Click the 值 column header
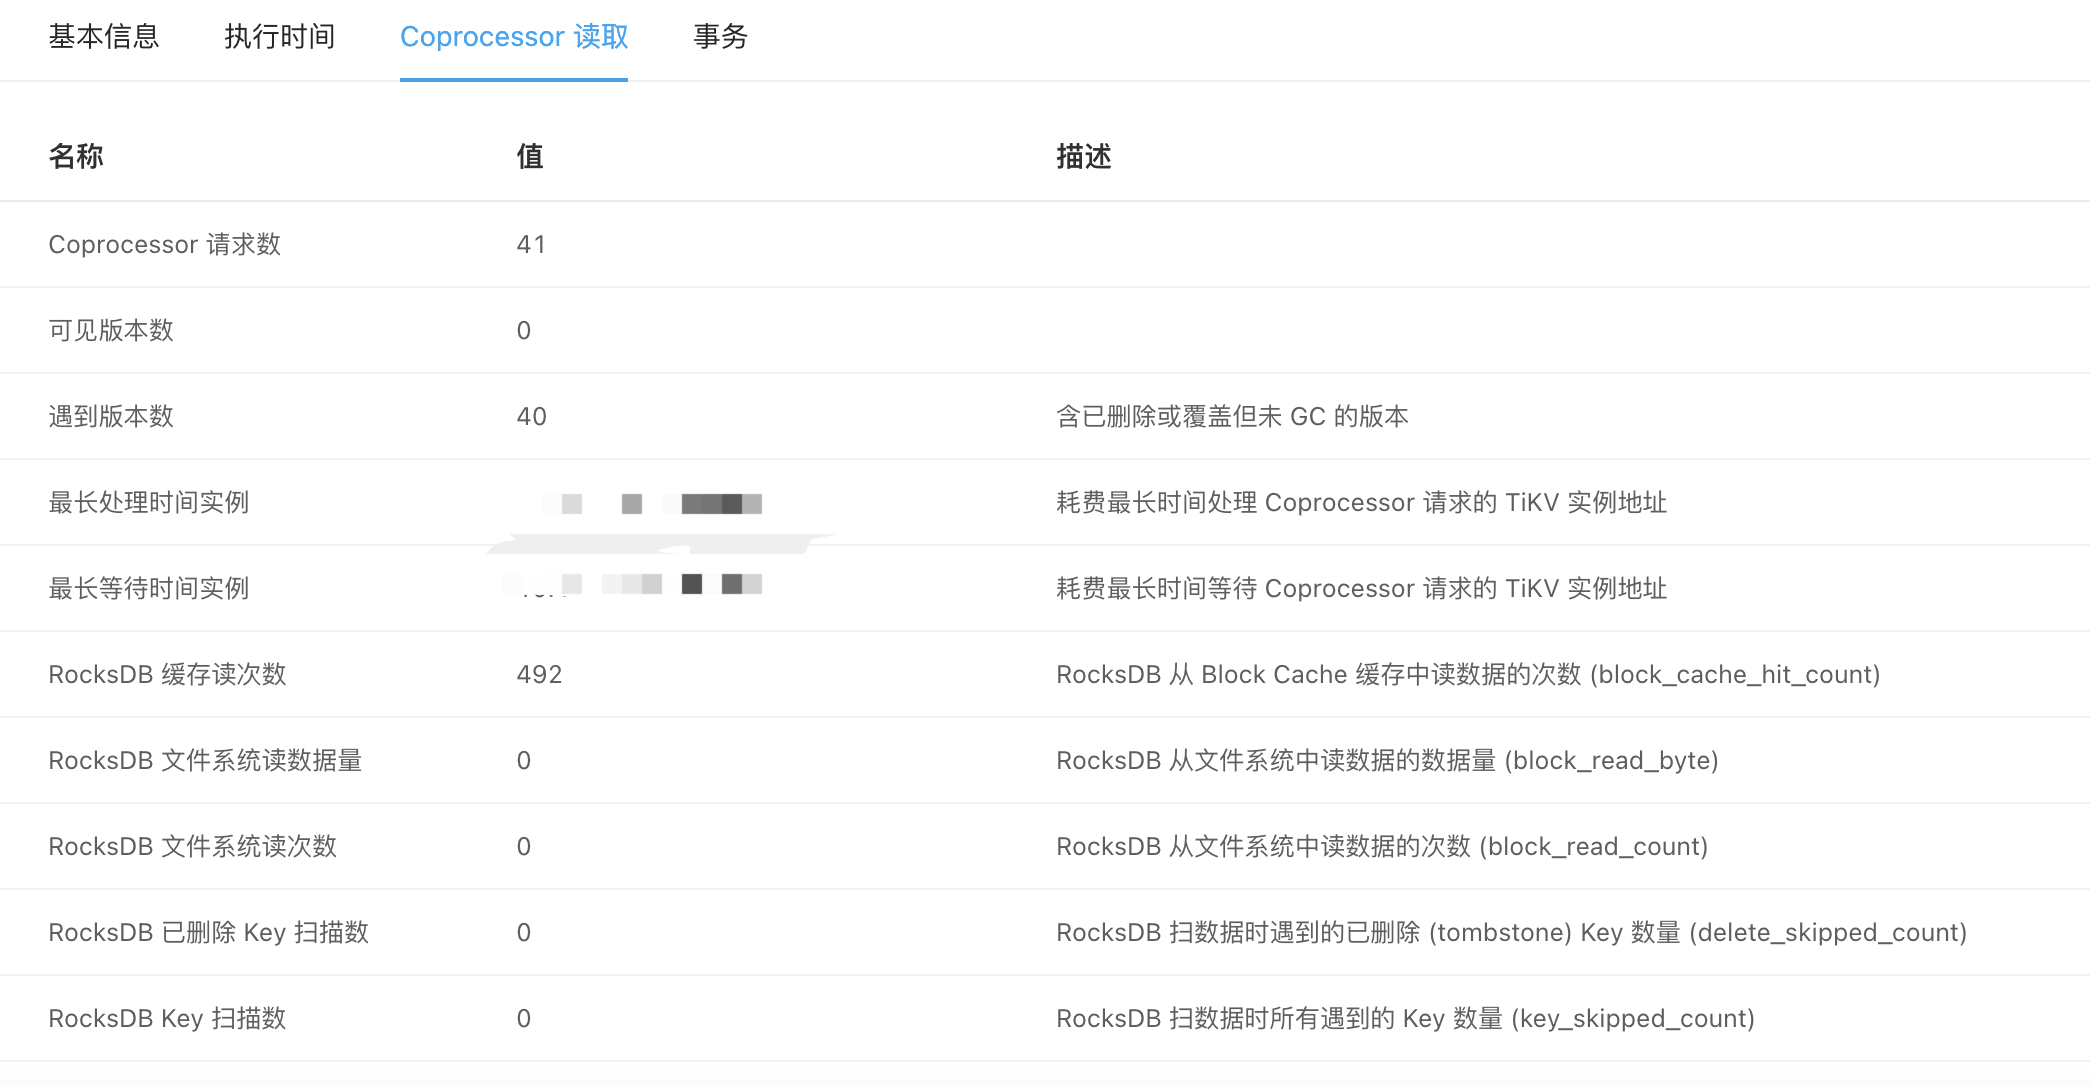 point(530,156)
